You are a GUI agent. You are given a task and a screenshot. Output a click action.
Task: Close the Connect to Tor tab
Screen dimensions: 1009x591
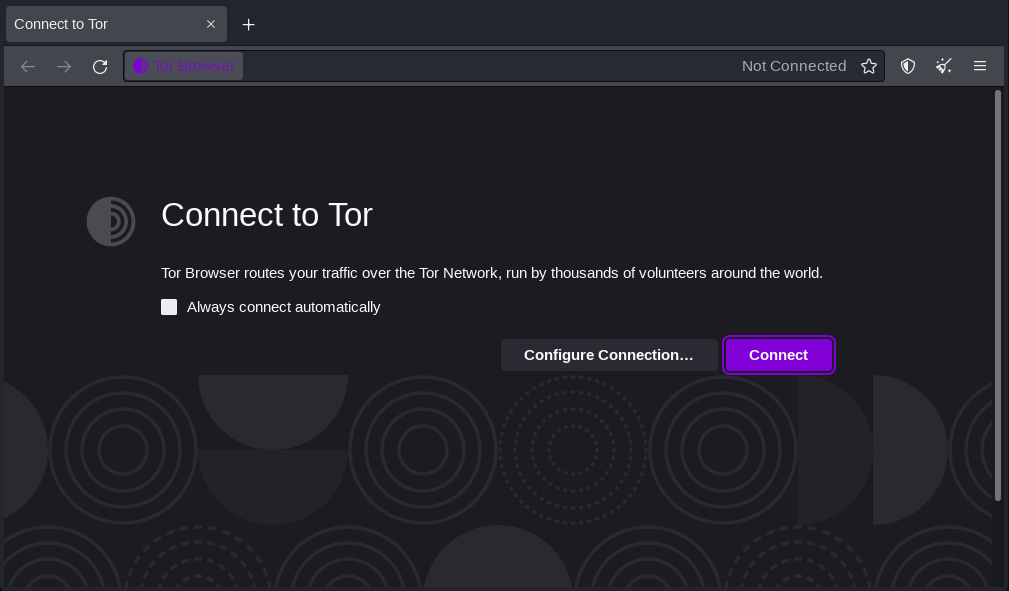pyautogui.click(x=211, y=24)
